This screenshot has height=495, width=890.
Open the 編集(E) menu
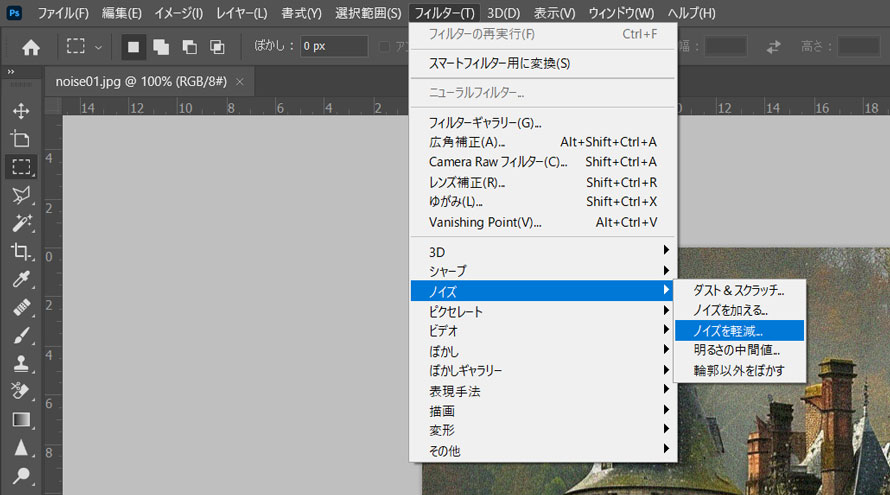click(121, 12)
